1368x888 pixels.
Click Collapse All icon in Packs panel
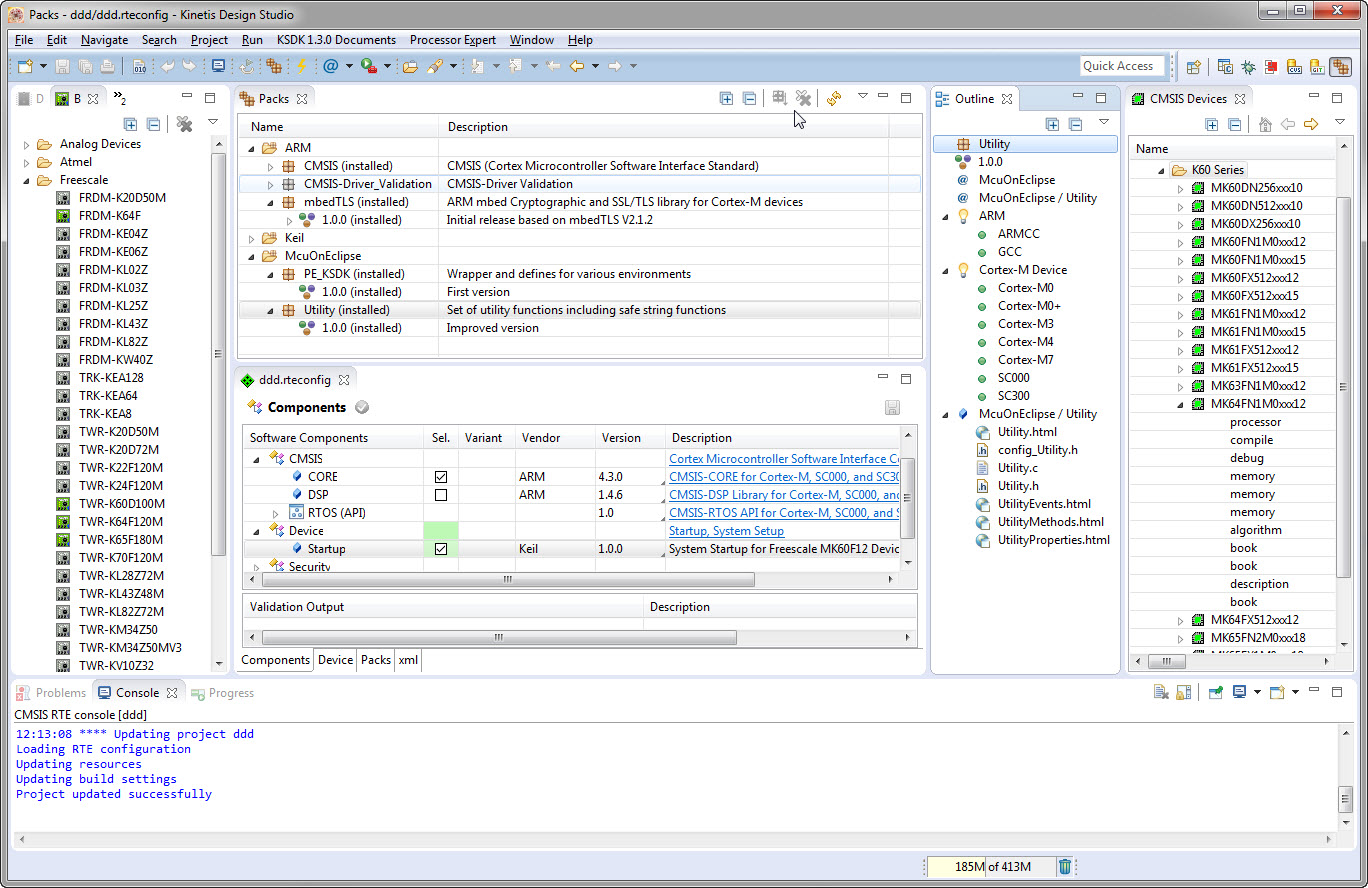tap(749, 98)
